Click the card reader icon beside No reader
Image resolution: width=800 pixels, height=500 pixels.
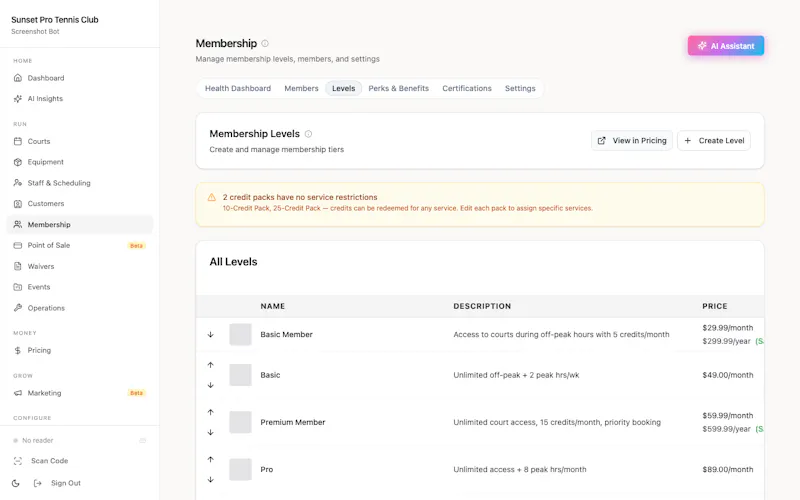pos(143,440)
